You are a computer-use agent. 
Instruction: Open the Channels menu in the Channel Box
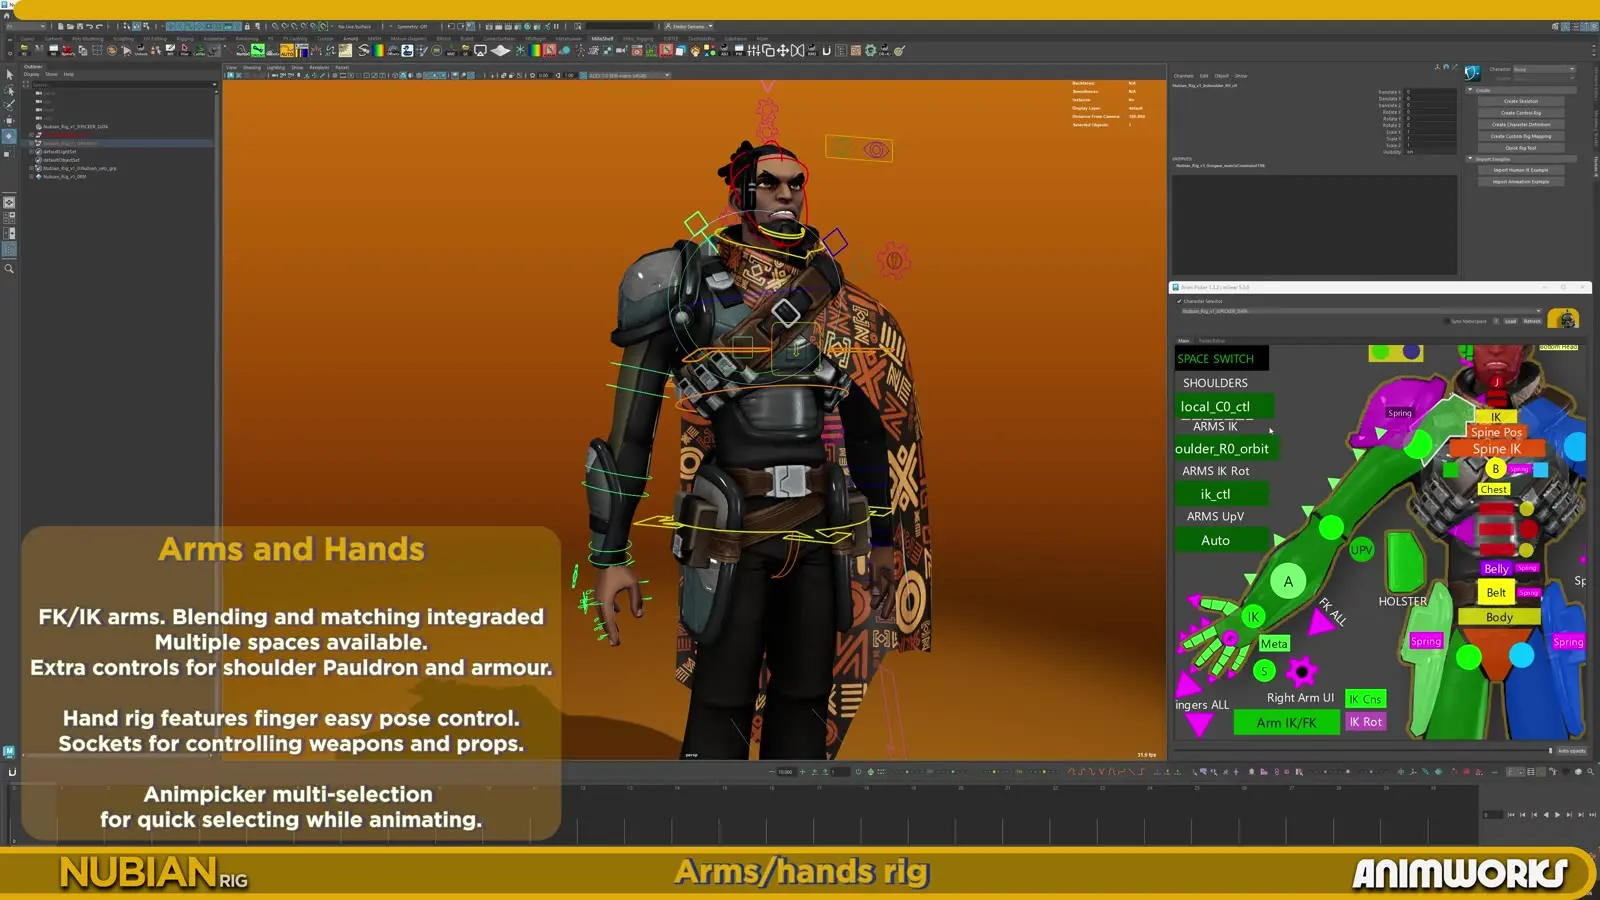pyautogui.click(x=1183, y=76)
